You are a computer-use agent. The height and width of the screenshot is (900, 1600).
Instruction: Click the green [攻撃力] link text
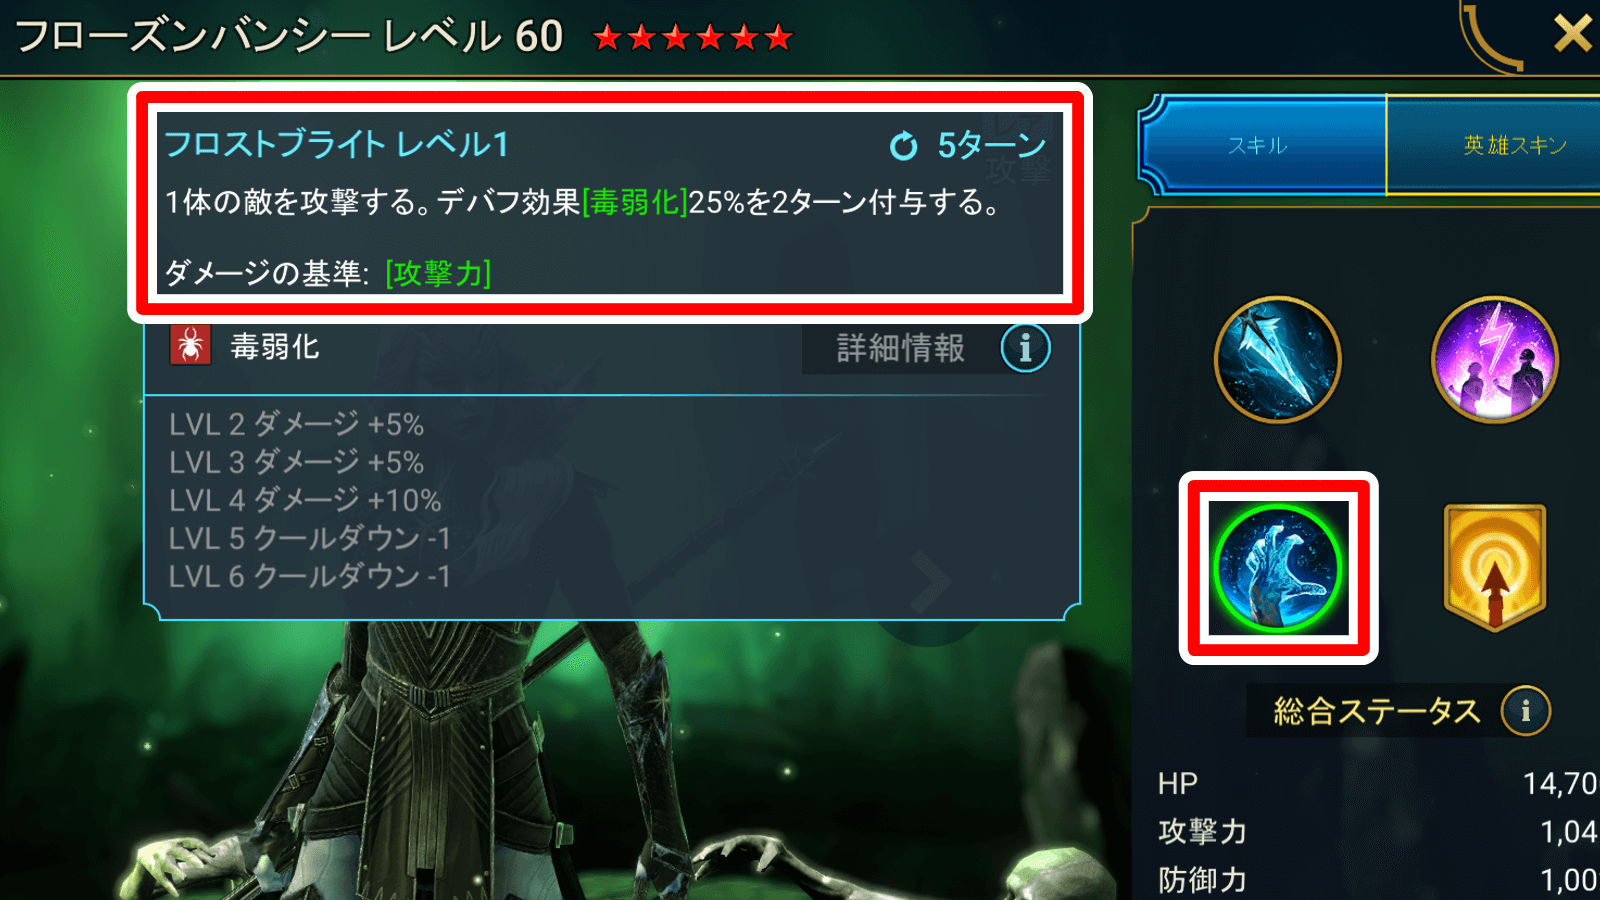pyautogui.click(x=438, y=273)
